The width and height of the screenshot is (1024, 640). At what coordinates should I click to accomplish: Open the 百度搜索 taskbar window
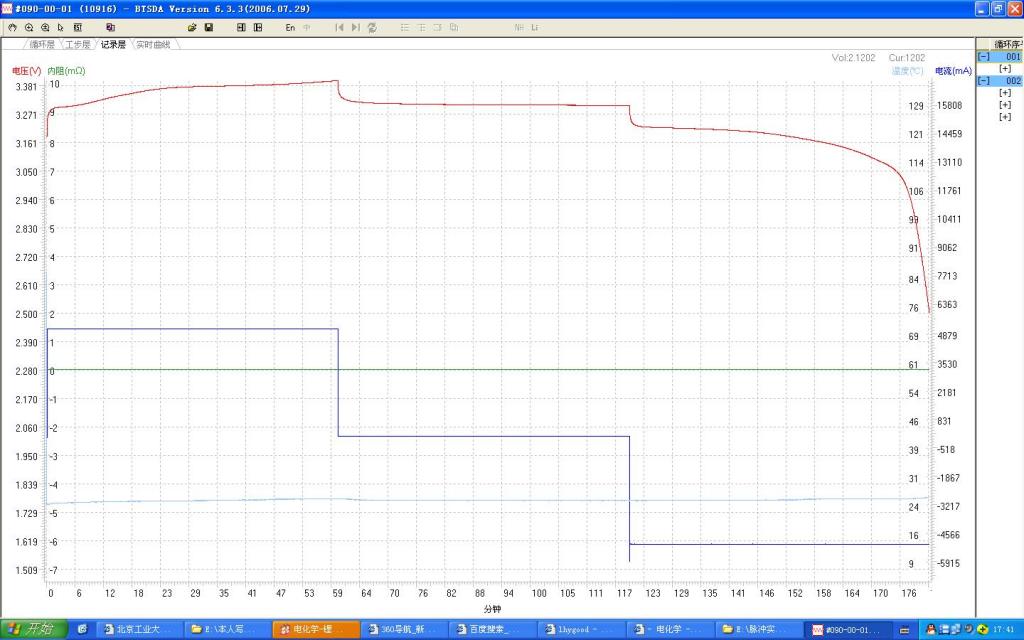492,629
